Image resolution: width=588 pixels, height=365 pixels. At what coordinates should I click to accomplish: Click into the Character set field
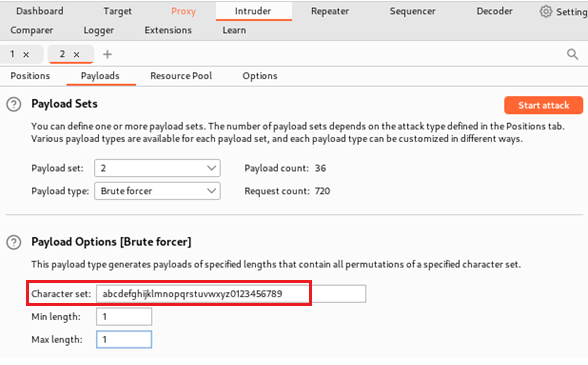231,294
